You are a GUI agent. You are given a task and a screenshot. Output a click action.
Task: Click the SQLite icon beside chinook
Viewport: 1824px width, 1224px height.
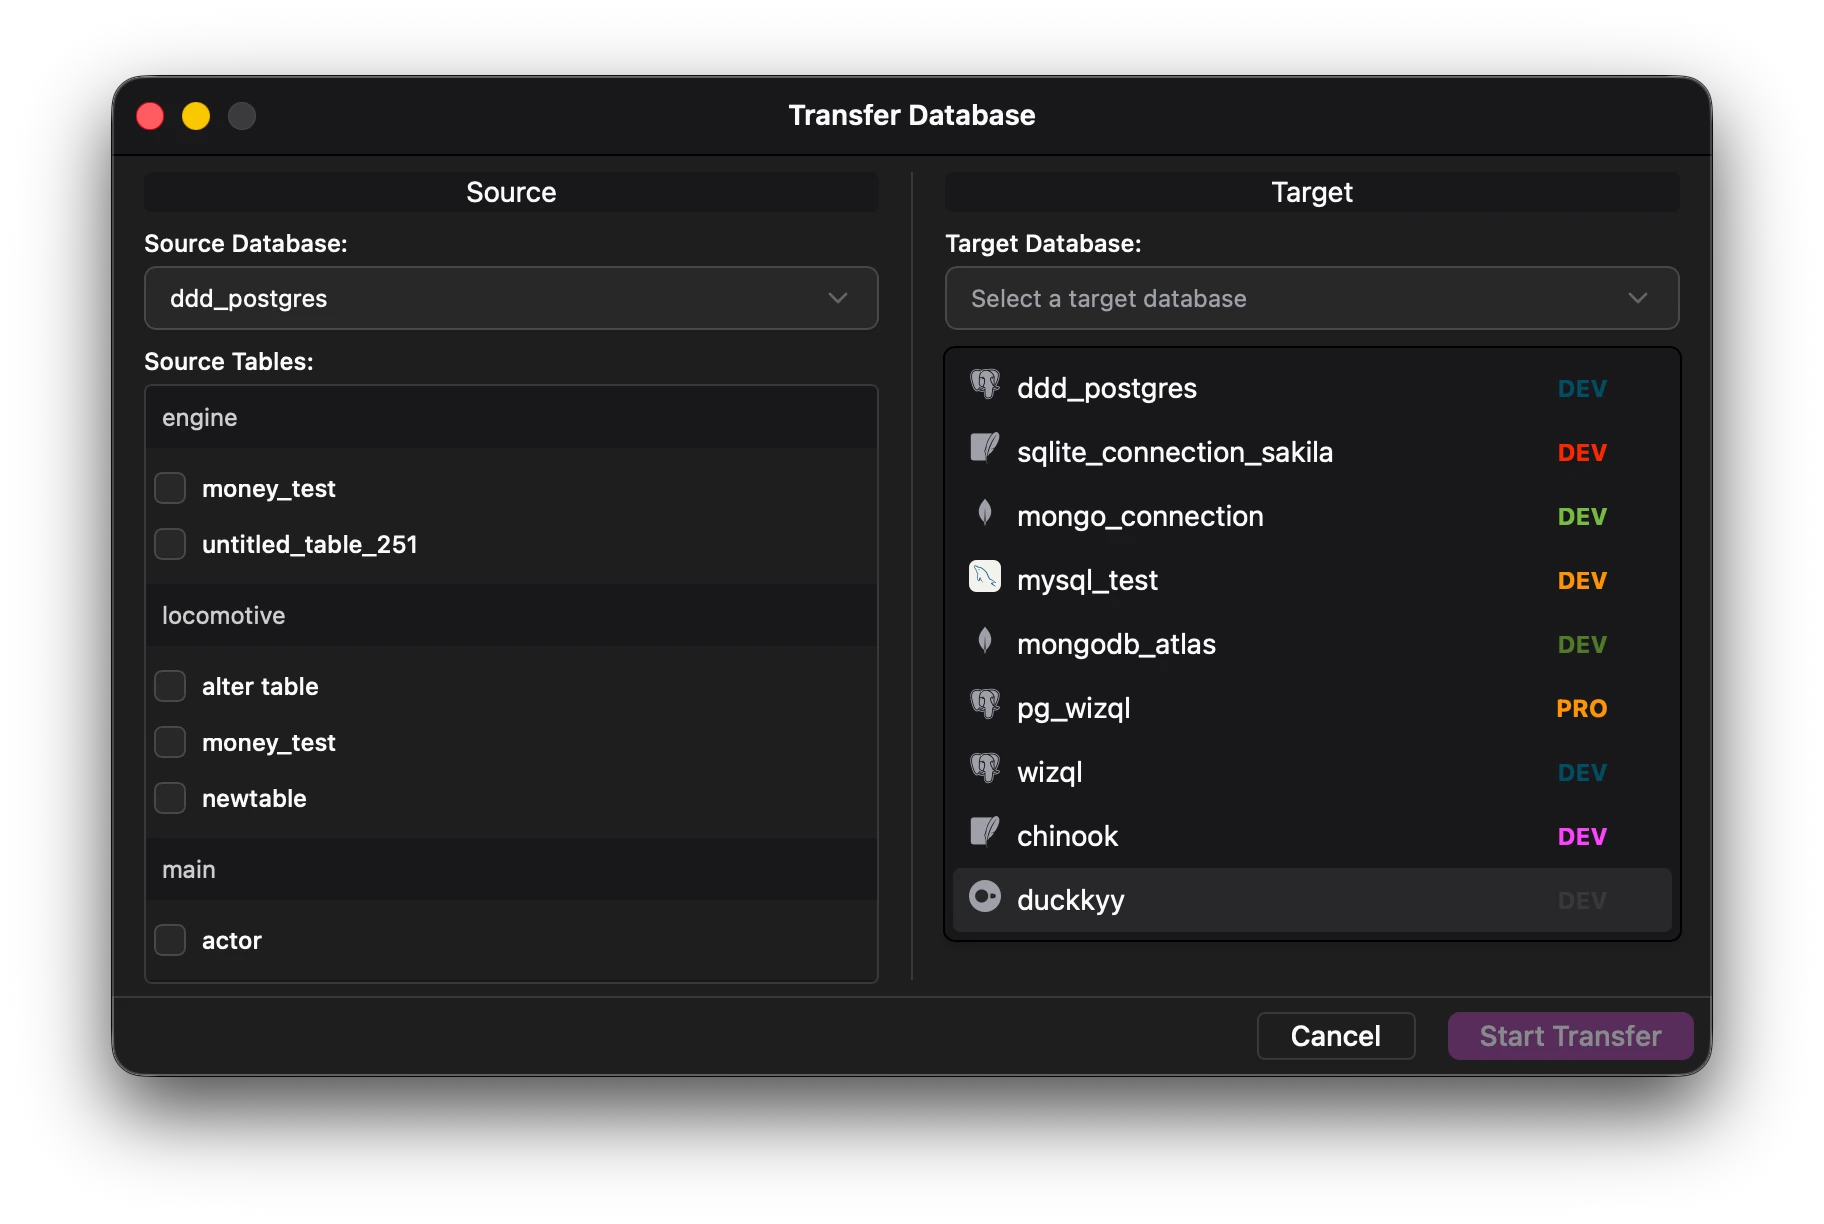click(x=985, y=833)
